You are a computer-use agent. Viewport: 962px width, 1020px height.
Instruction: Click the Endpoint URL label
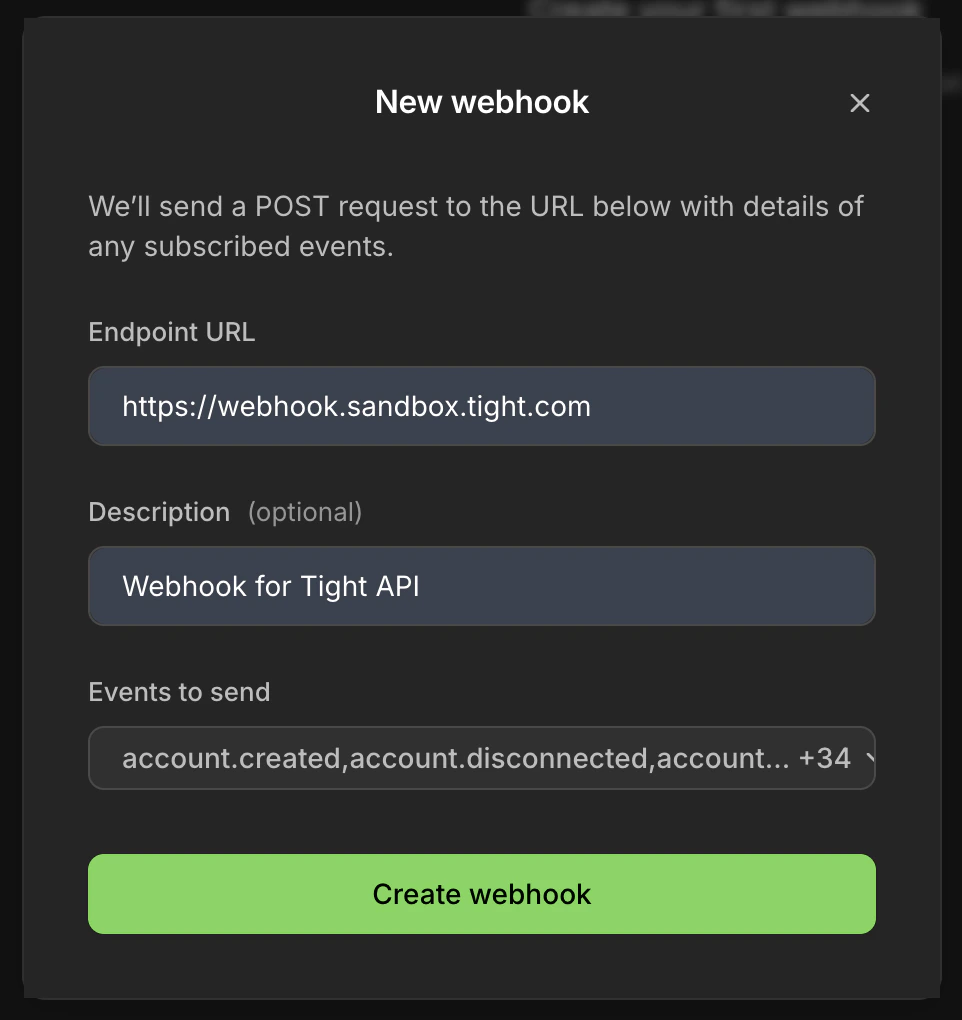[x=171, y=332]
